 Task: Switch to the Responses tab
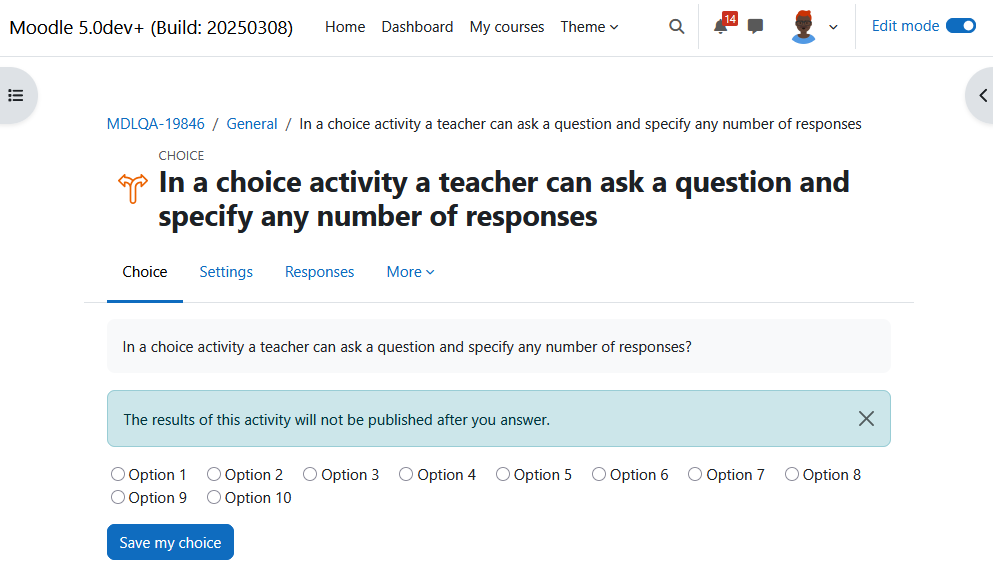click(x=320, y=272)
